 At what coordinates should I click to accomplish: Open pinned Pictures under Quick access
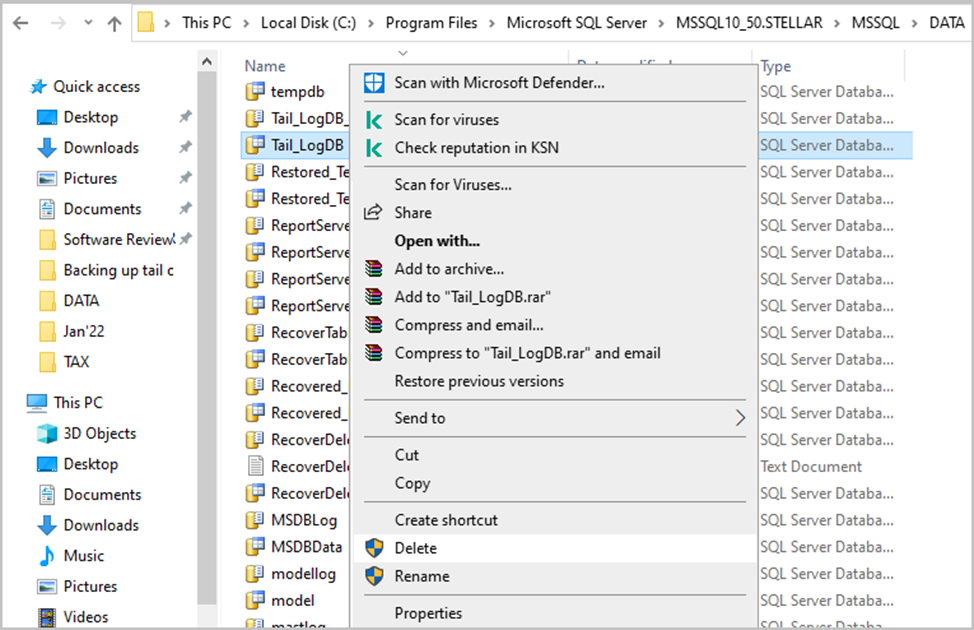point(90,178)
